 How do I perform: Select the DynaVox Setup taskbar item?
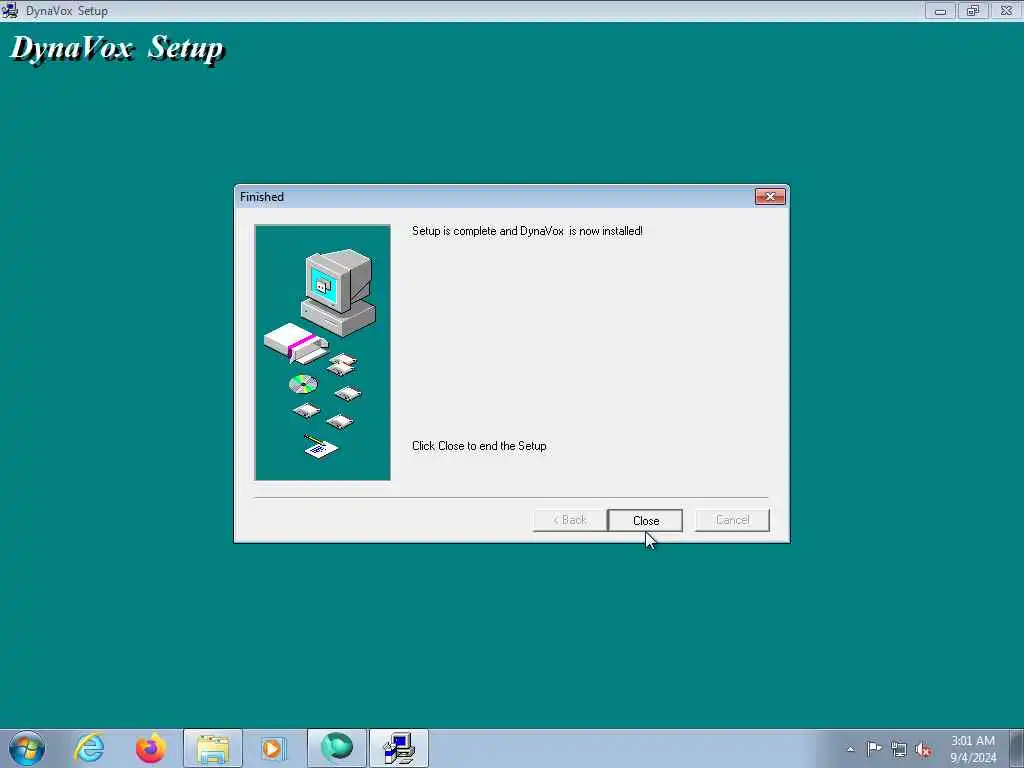[399, 748]
